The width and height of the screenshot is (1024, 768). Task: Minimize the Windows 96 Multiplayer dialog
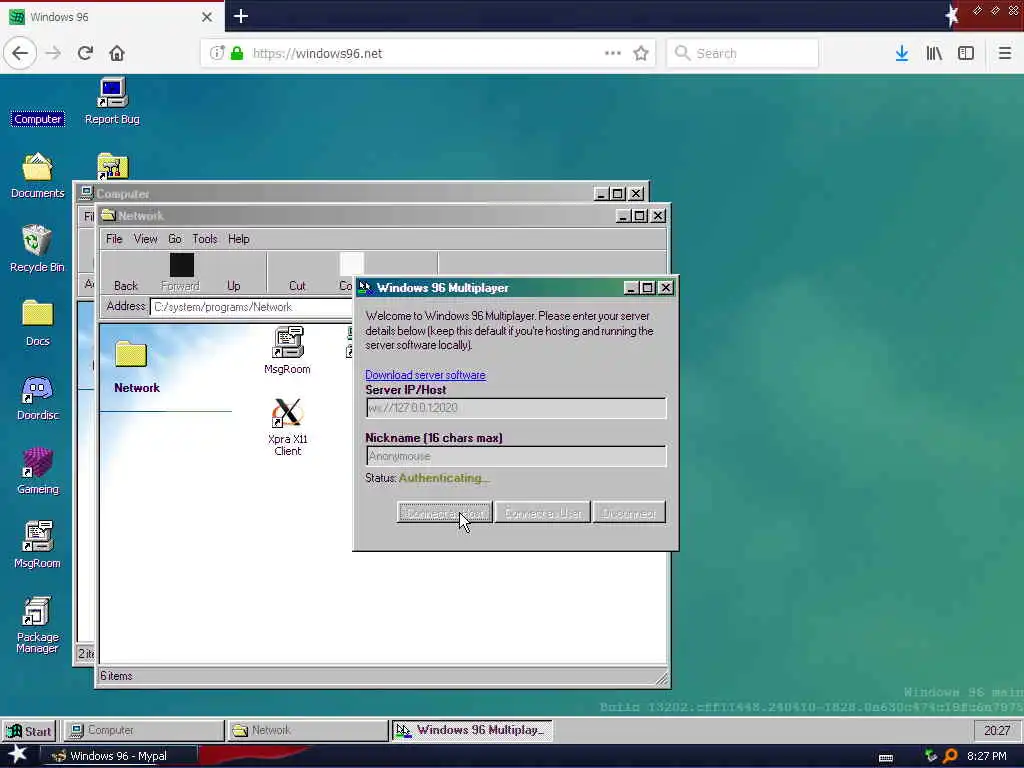click(630, 288)
